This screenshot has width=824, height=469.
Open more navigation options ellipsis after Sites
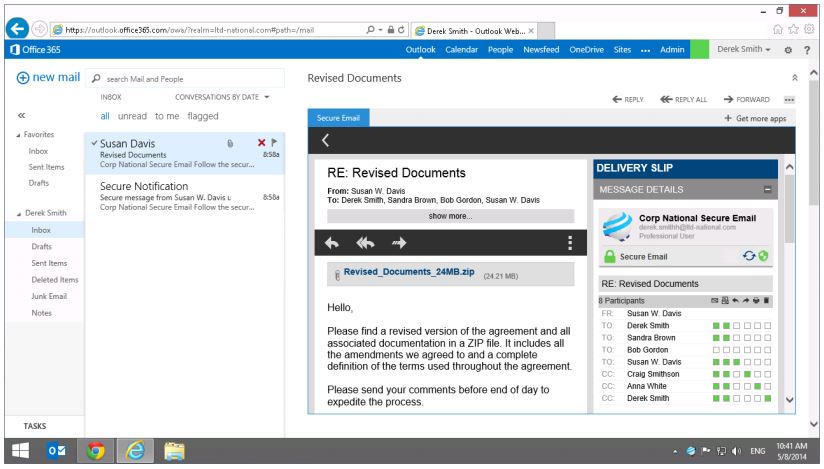645,50
